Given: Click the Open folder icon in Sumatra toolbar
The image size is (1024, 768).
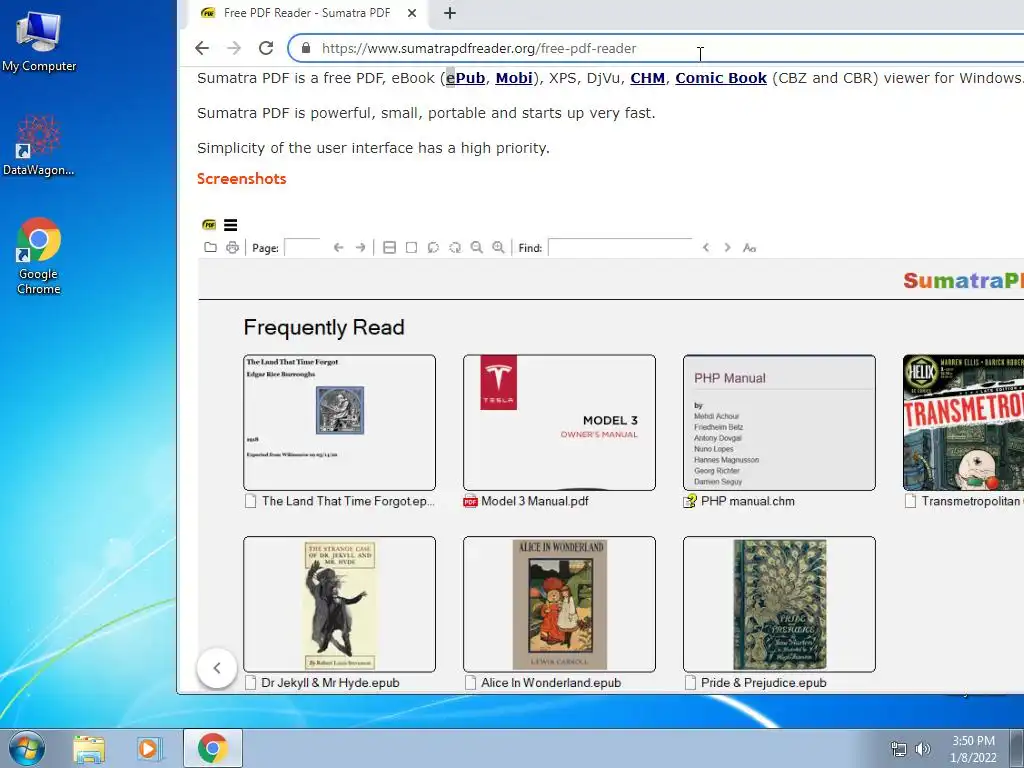Looking at the screenshot, I should click(210, 248).
